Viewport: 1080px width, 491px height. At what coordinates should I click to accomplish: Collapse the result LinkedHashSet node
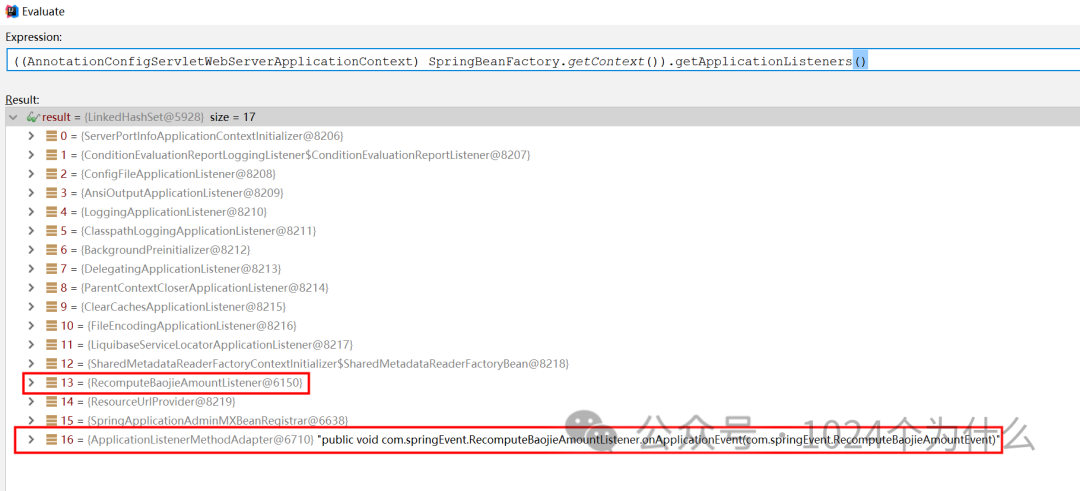click(13, 117)
